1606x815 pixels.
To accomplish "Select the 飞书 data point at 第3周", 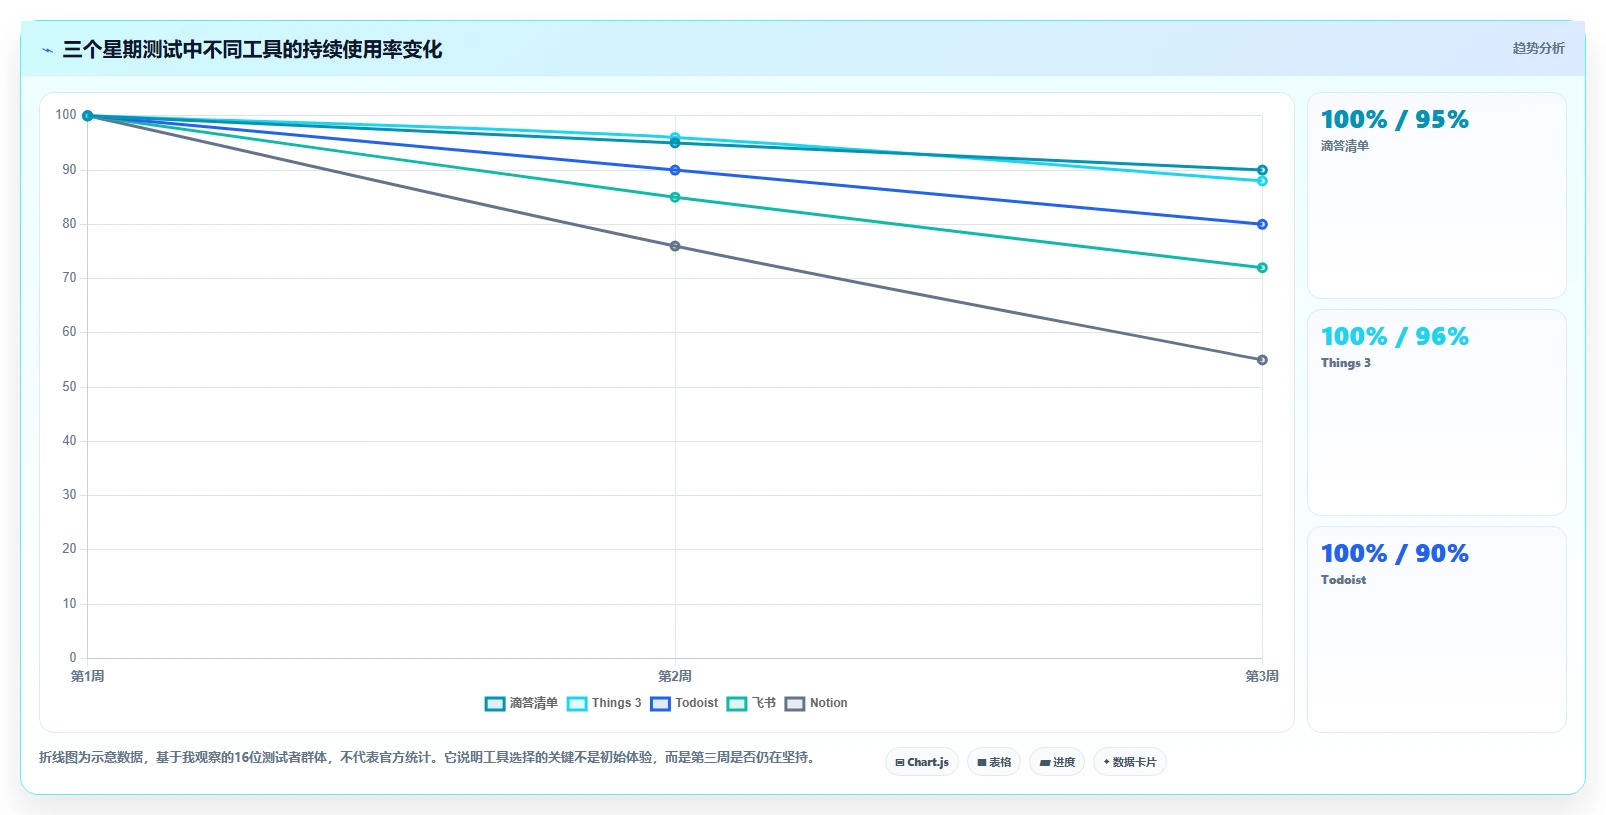I will point(1262,268).
